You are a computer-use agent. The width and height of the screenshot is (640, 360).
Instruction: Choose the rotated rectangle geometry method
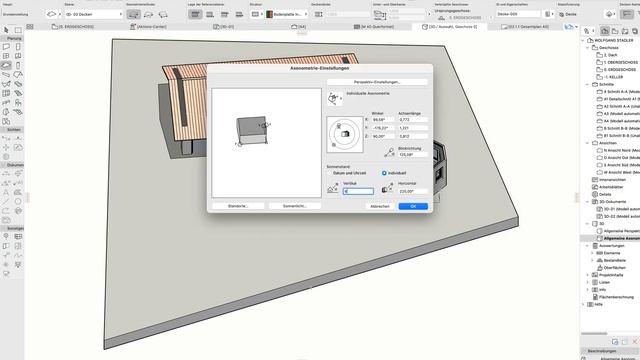pos(163,14)
